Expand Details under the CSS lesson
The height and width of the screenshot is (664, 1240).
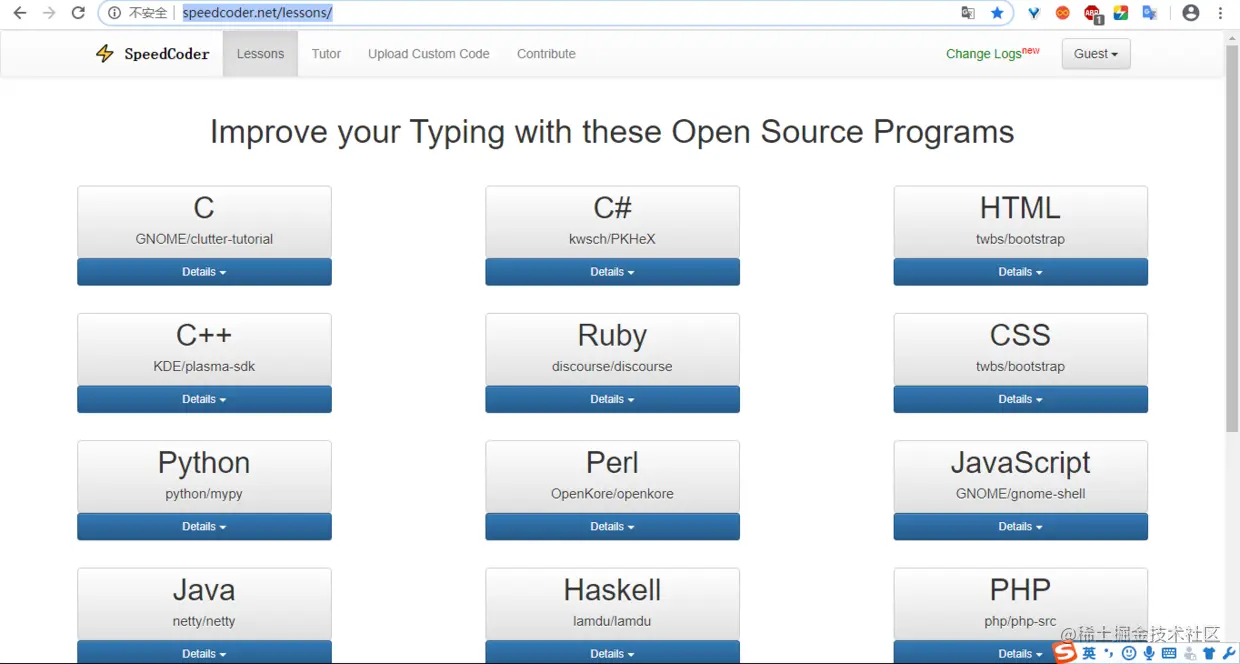[x=1020, y=399]
